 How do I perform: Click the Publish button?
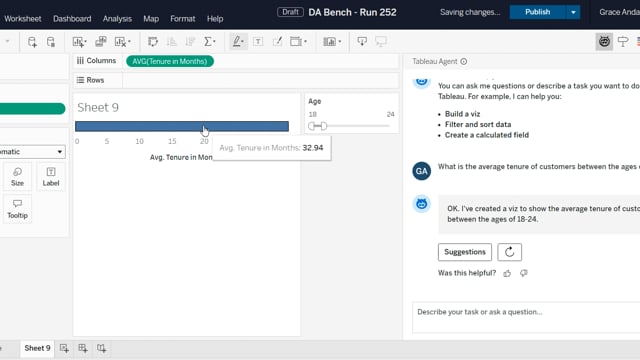tap(537, 12)
